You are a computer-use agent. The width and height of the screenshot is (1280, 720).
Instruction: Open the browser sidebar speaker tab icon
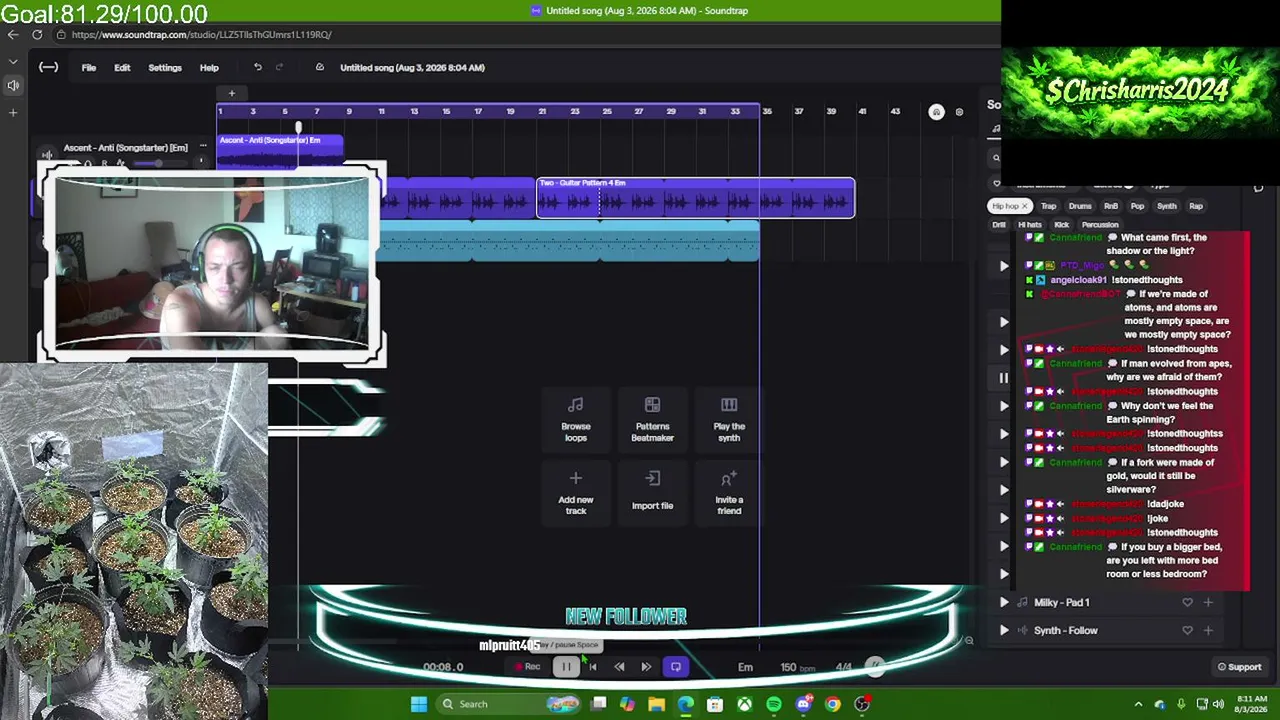[x=13, y=85]
